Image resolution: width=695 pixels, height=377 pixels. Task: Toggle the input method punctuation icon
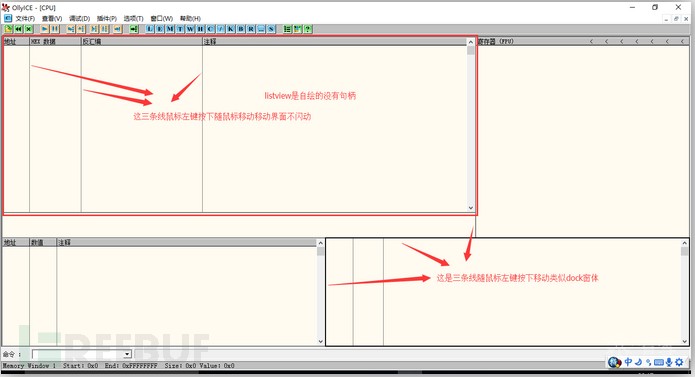point(648,362)
